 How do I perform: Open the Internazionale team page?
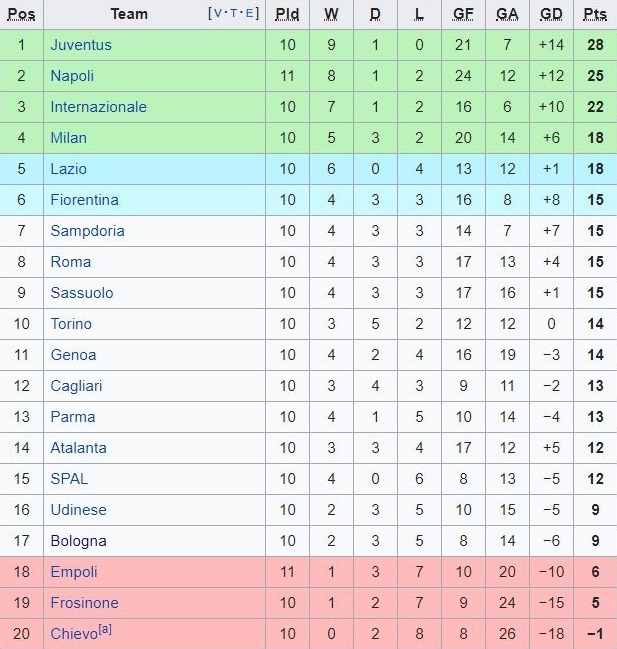(x=98, y=107)
